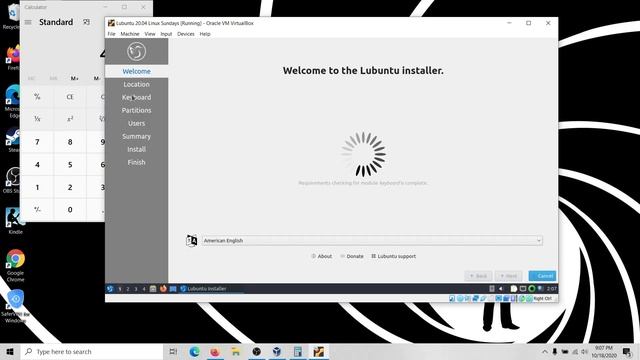Open SaferVPN for Windows desktop shortcut
This screenshot has height=360, width=640.
click(x=16, y=306)
